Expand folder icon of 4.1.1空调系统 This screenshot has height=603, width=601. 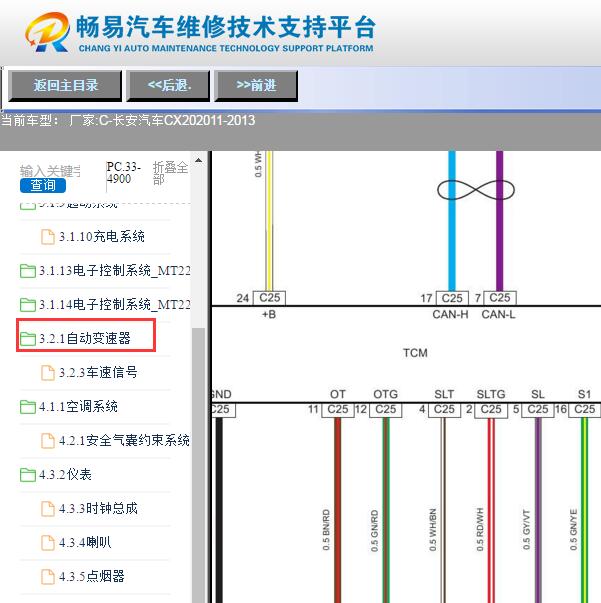(28, 407)
